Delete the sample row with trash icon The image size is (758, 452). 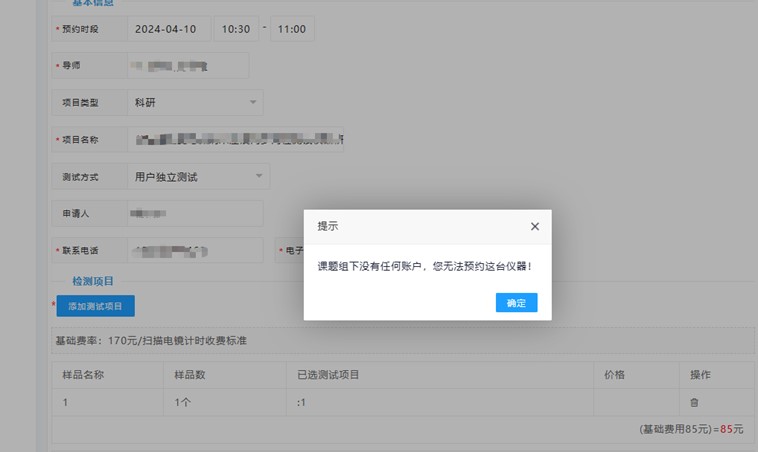pyautogui.click(x=694, y=403)
